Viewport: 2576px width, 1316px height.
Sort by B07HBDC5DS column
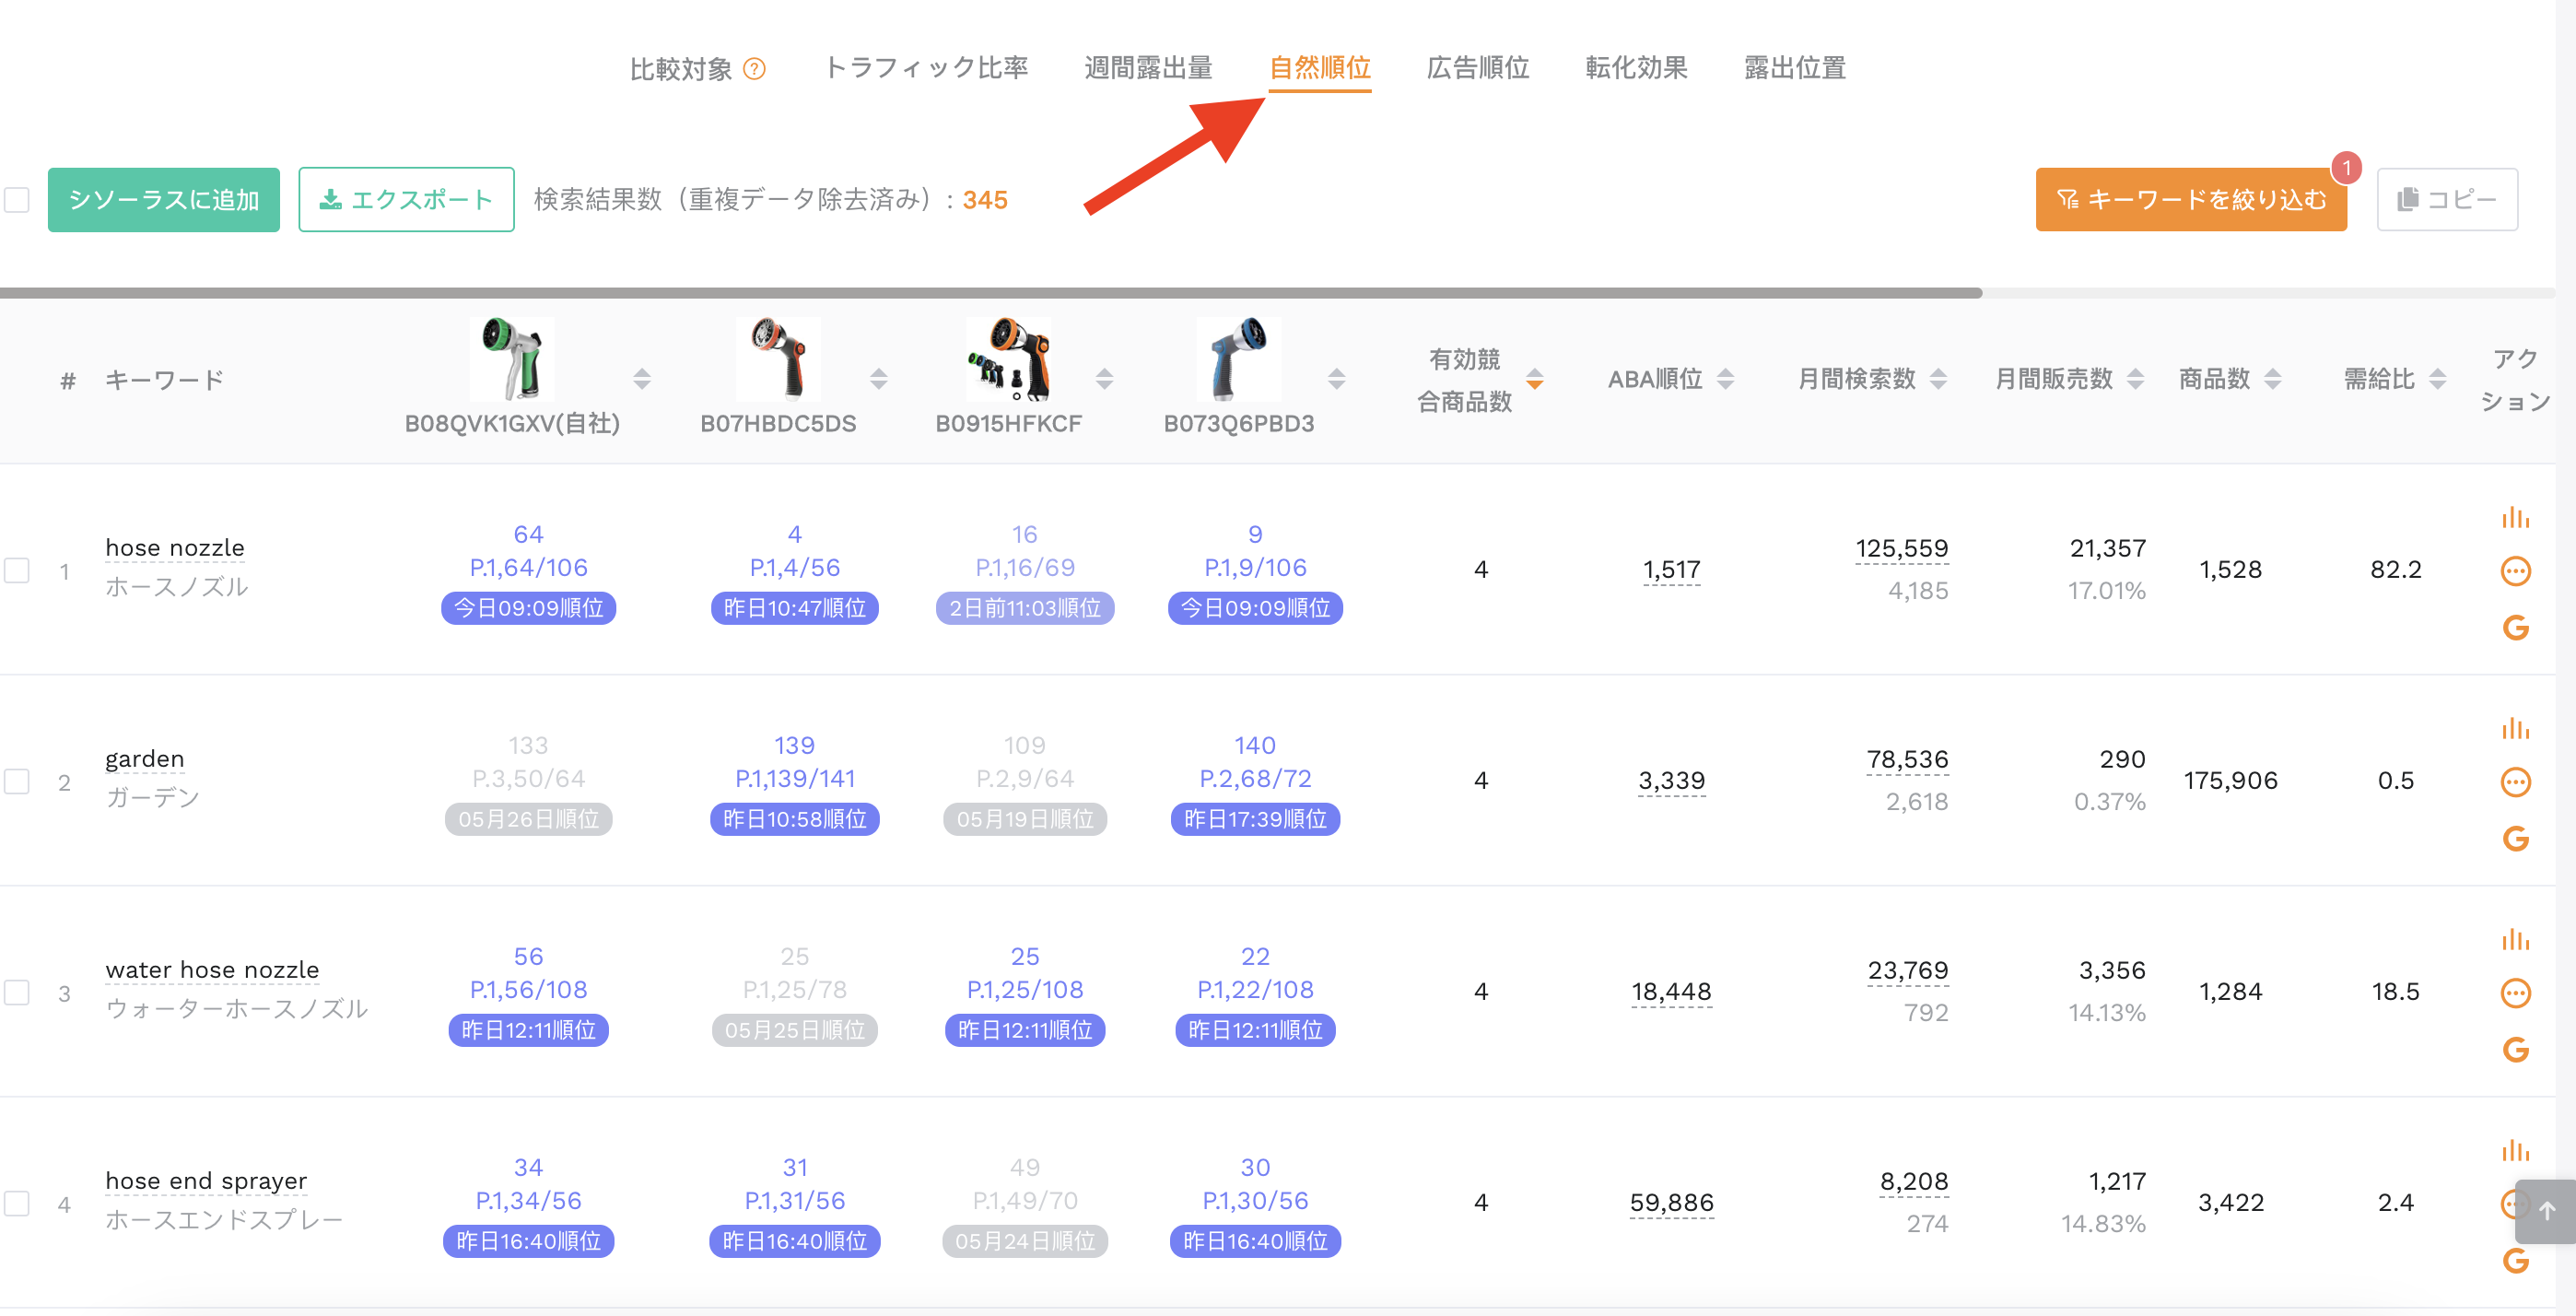(x=878, y=379)
